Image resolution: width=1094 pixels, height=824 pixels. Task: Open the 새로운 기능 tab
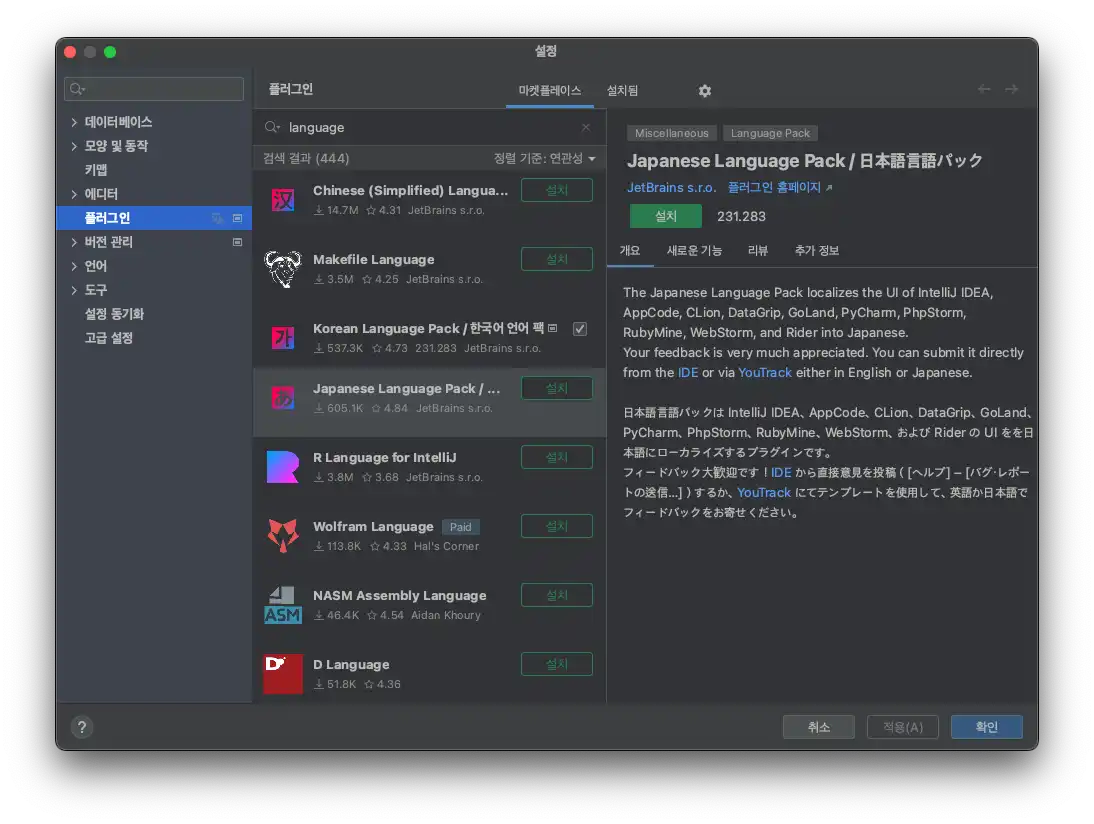tap(694, 250)
